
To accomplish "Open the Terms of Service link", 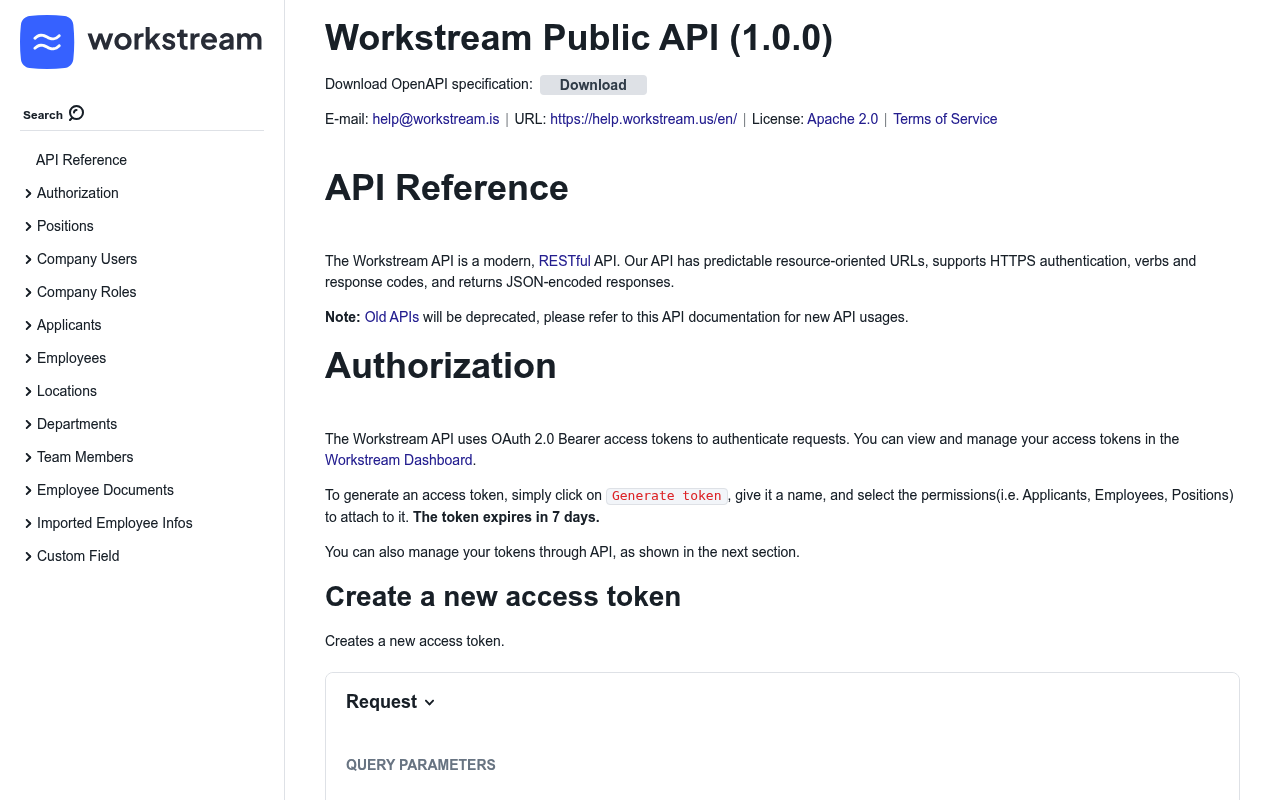I will click(x=945, y=119).
